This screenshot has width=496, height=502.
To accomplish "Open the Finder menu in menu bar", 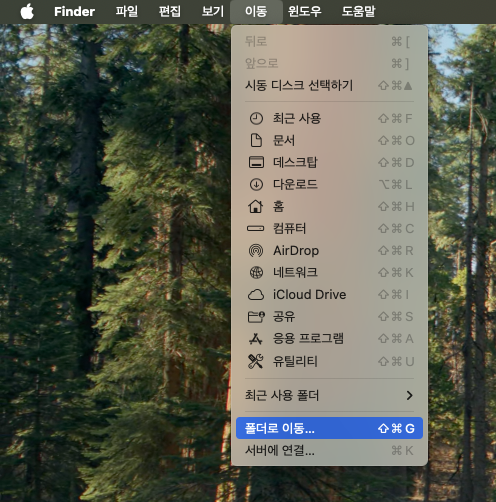I will click(74, 12).
